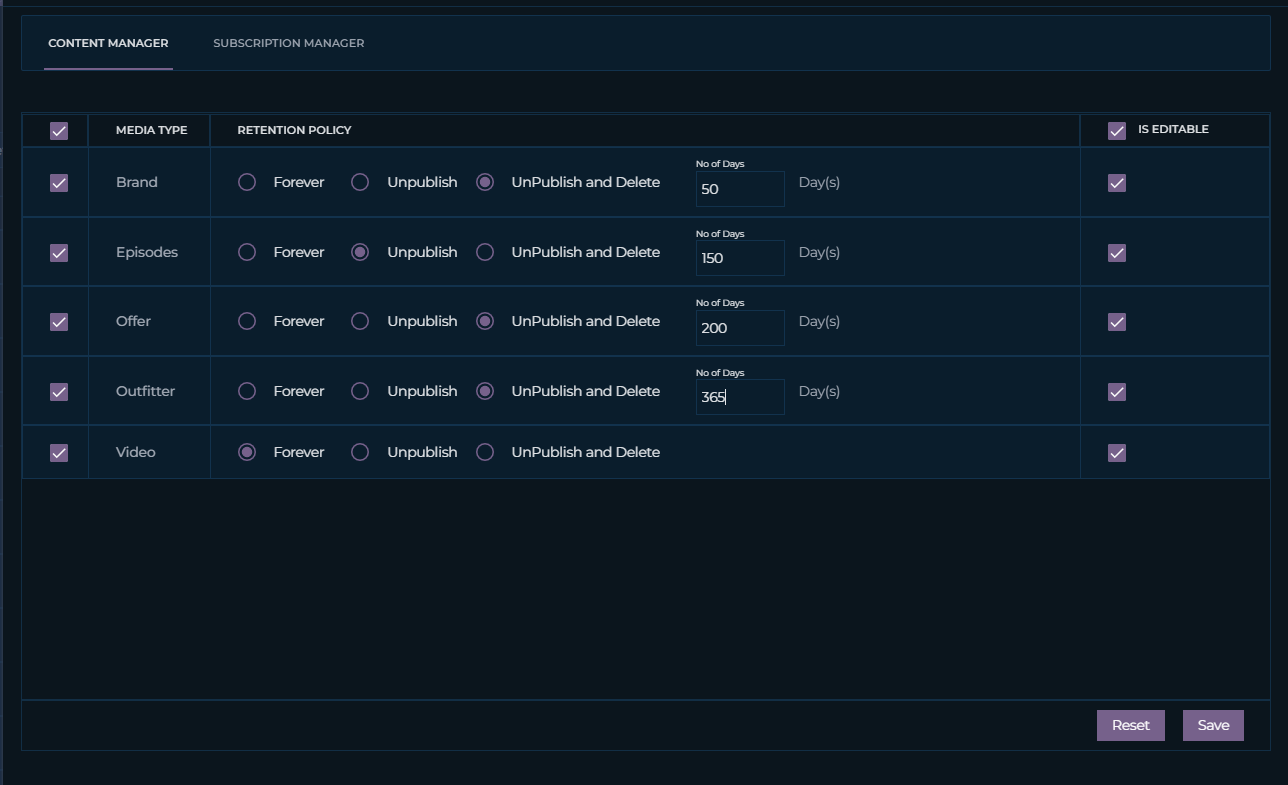Select Forever radio for Brand
This screenshot has height=785, width=1288.
[247, 182]
